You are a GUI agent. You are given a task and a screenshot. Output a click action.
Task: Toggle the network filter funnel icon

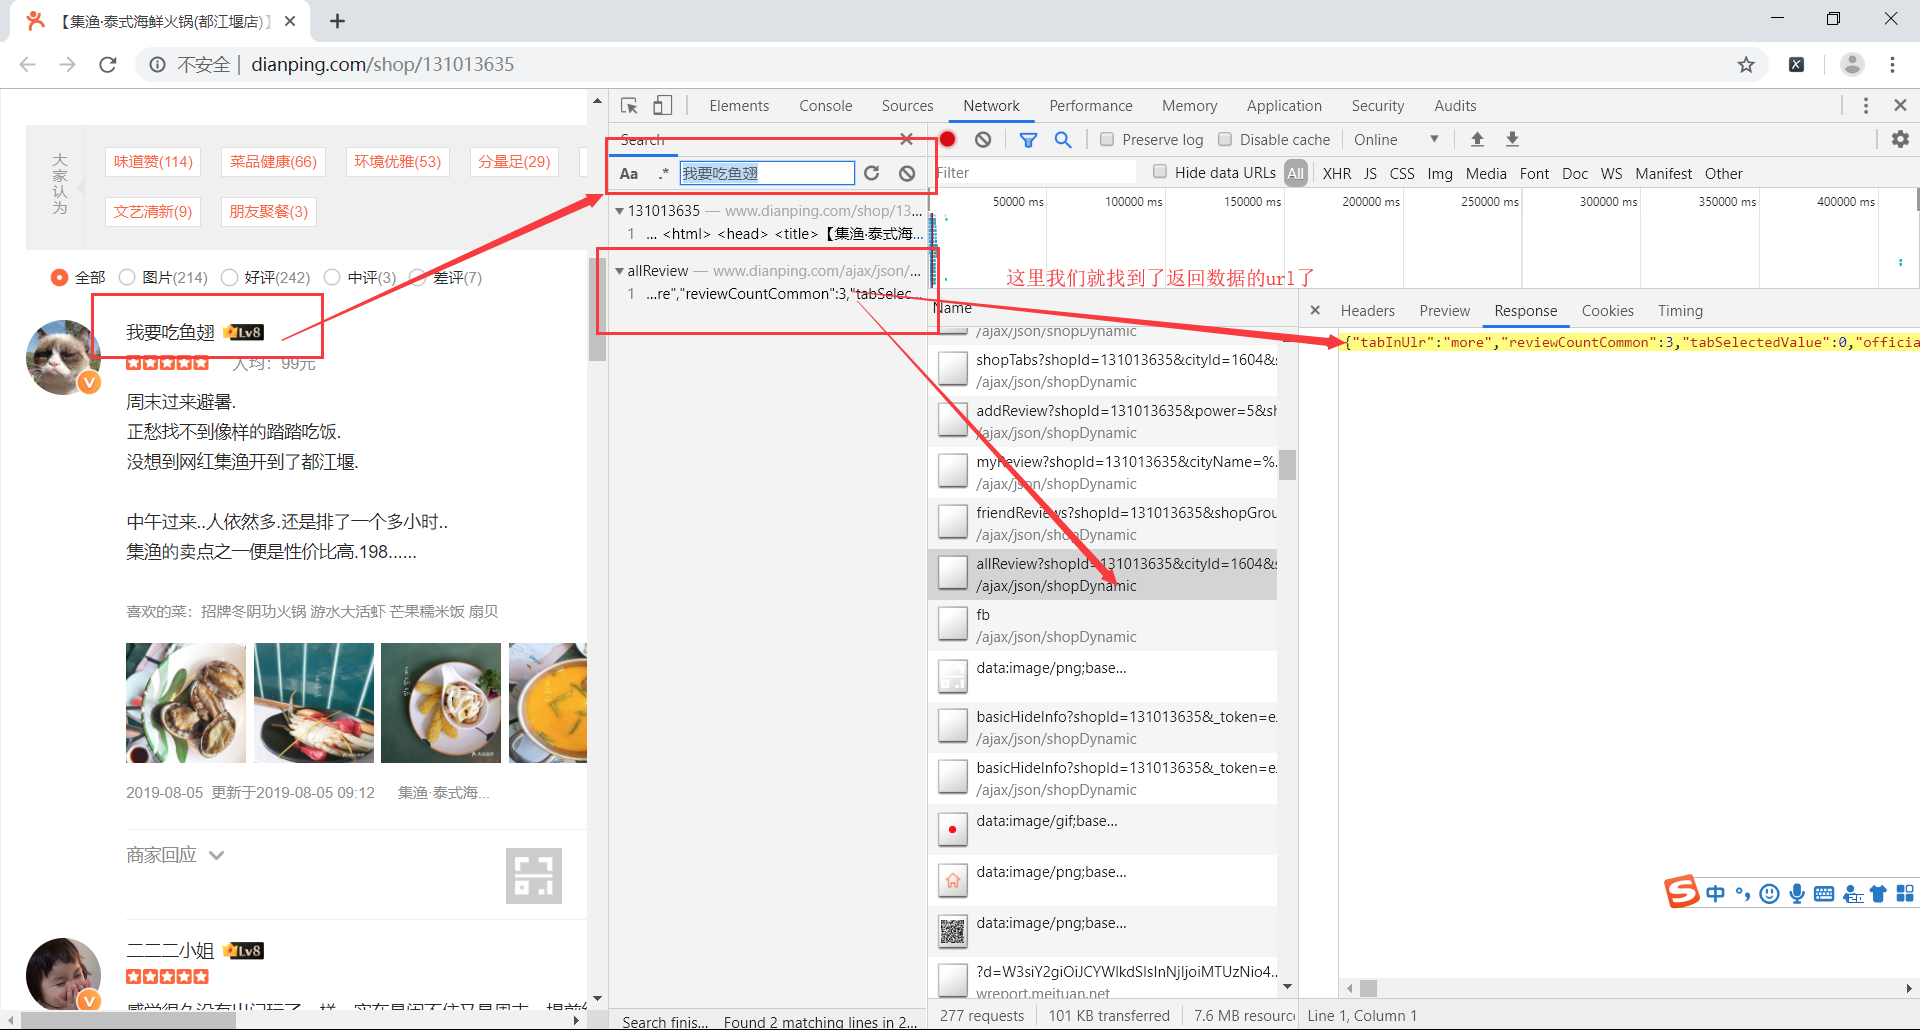1028,140
